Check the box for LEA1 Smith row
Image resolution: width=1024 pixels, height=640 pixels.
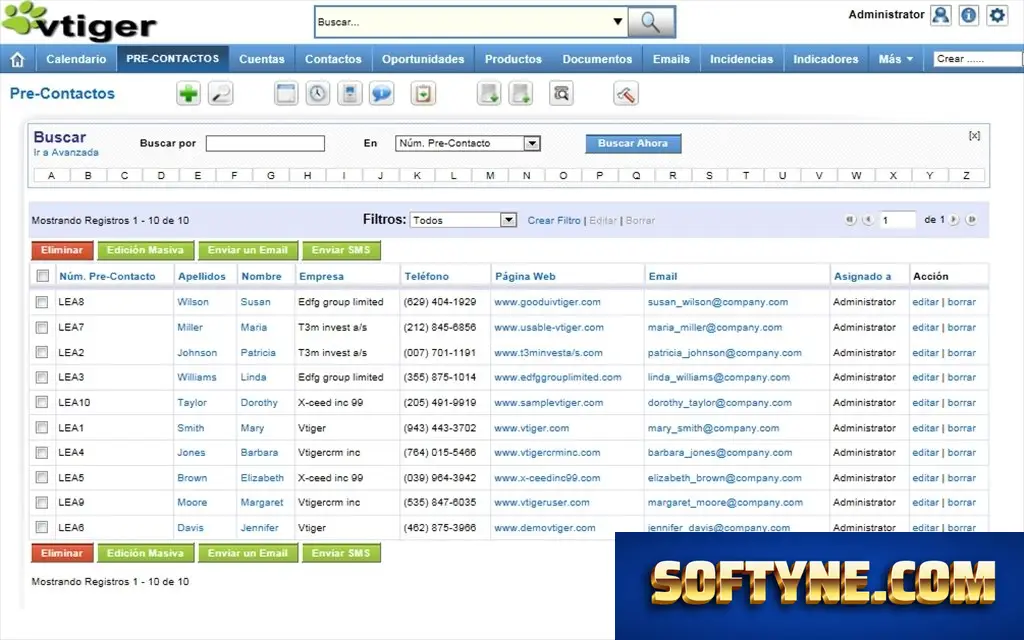coord(42,427)
